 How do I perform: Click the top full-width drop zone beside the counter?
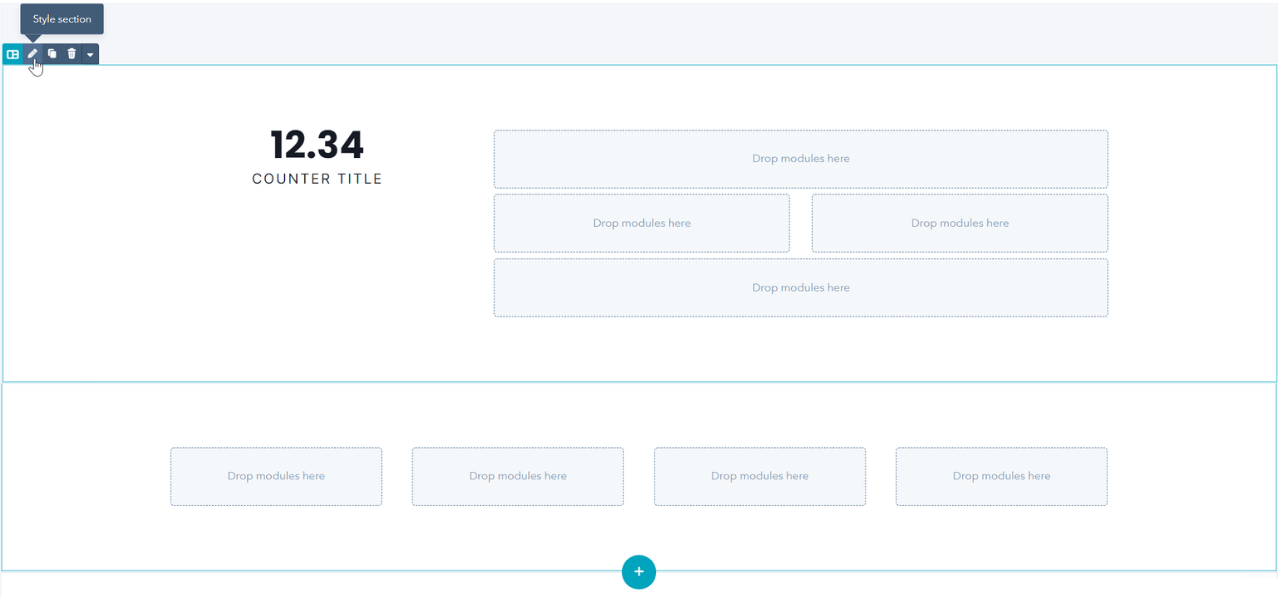801,159
